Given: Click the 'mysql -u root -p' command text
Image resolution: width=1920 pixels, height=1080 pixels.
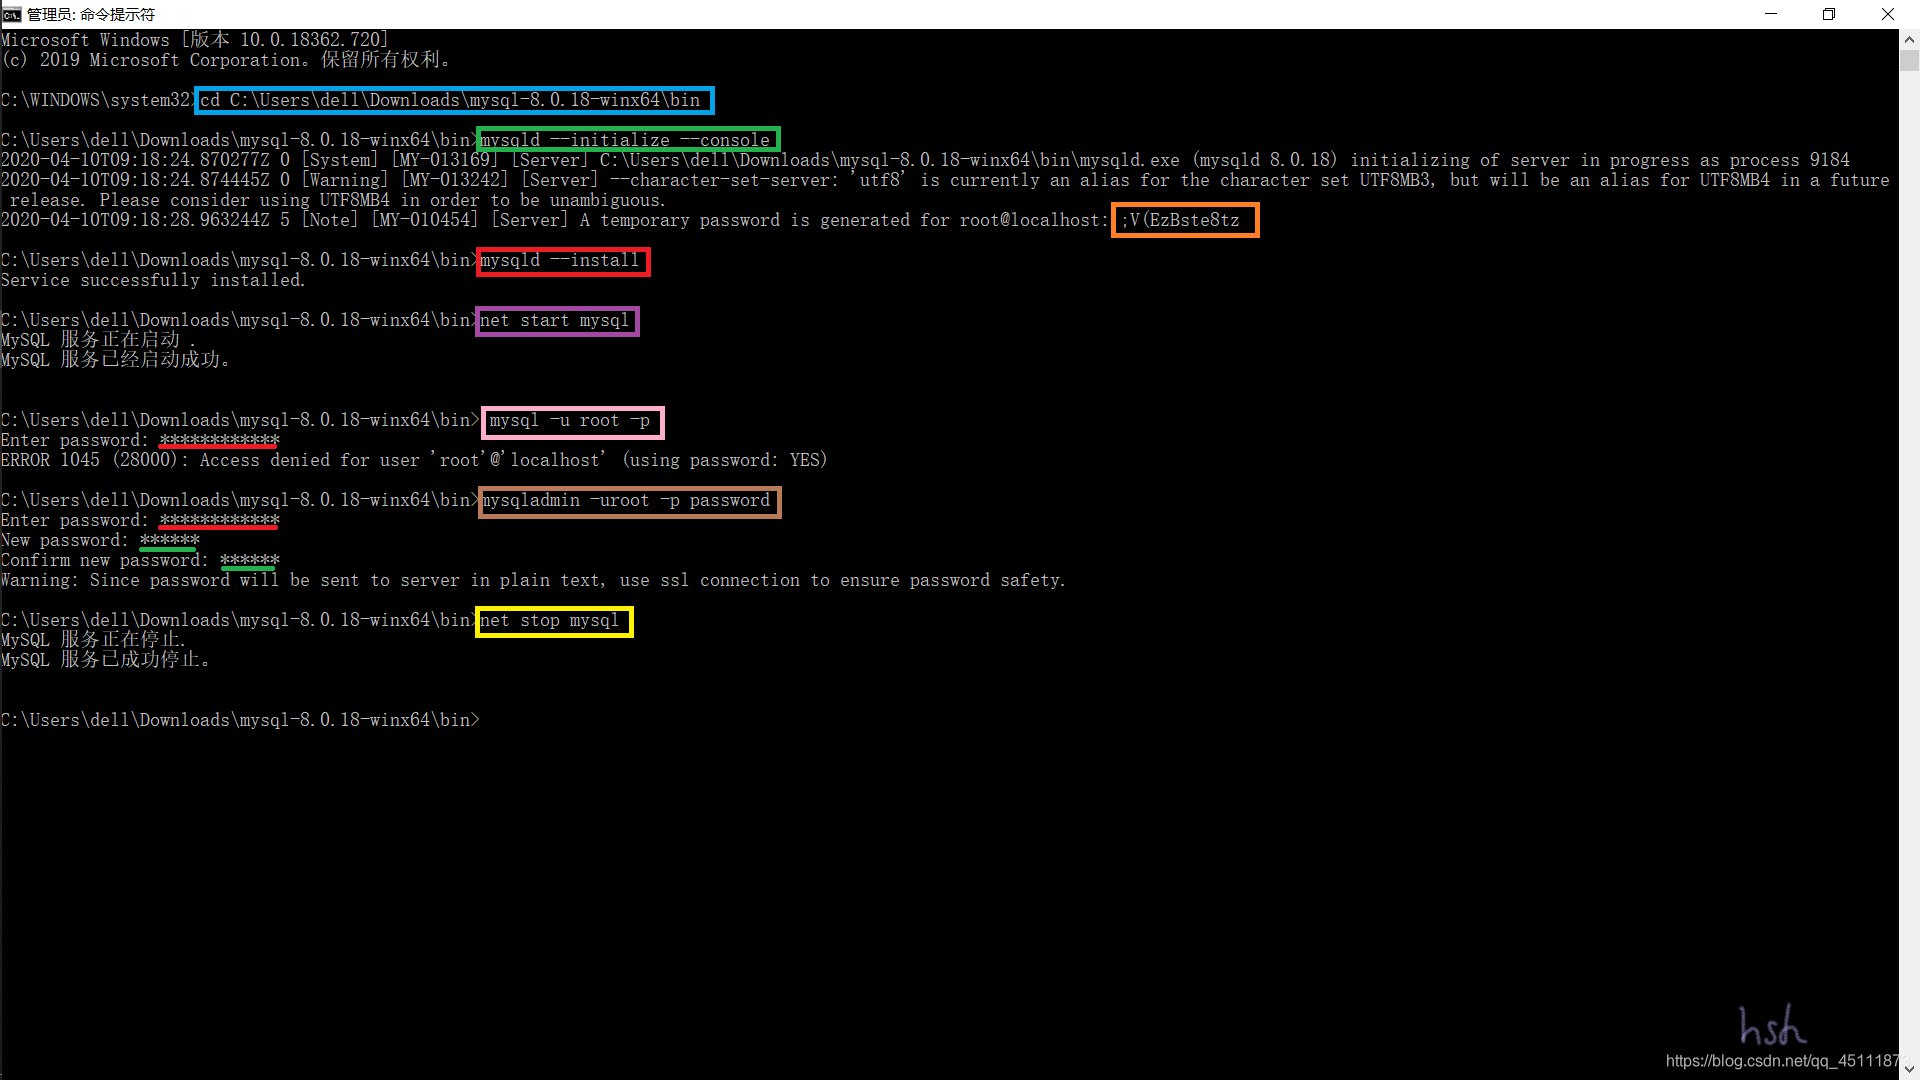Looking at the screenshot, I should pyautogui.click(x=570, y=420).
